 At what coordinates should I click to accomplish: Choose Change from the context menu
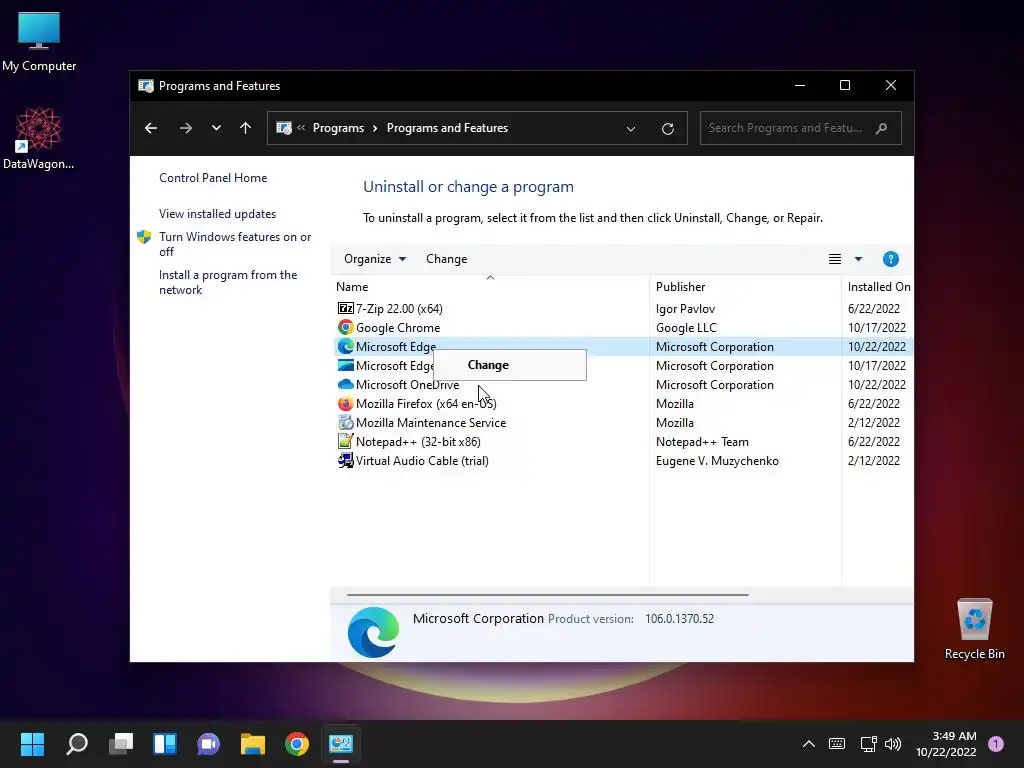(509, 365)
